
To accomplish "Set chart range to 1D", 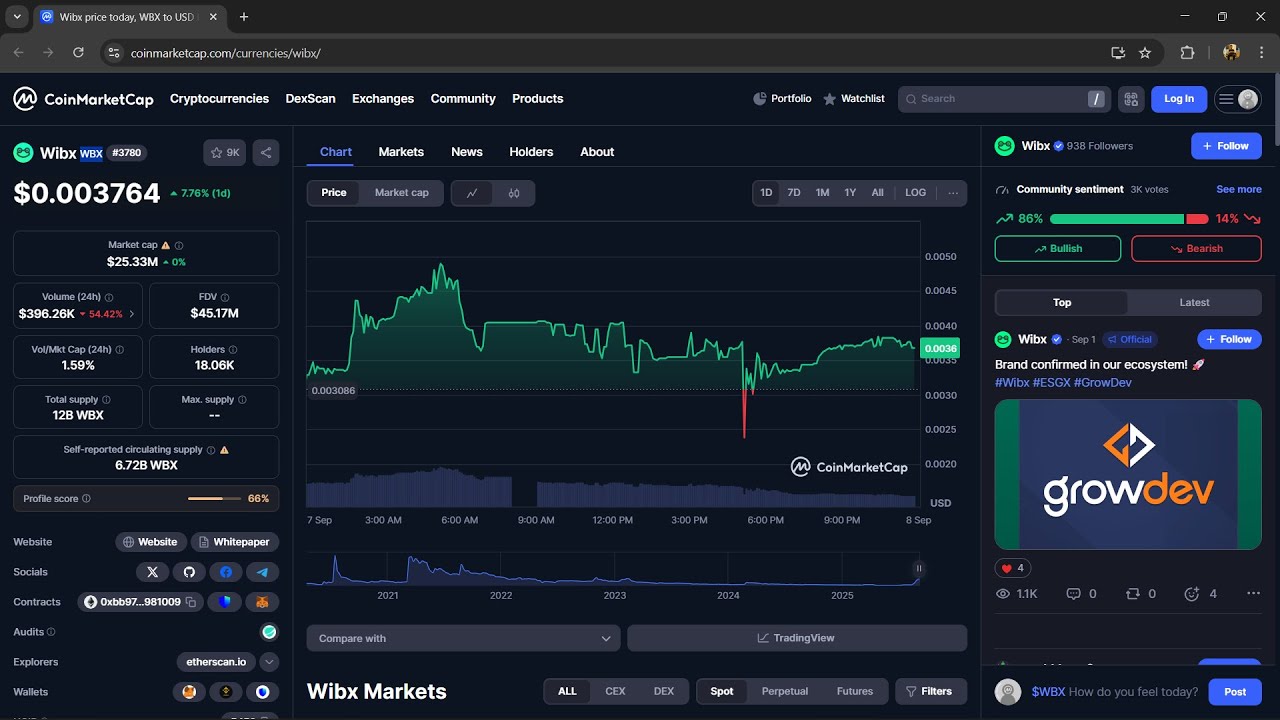I will 766,193.
